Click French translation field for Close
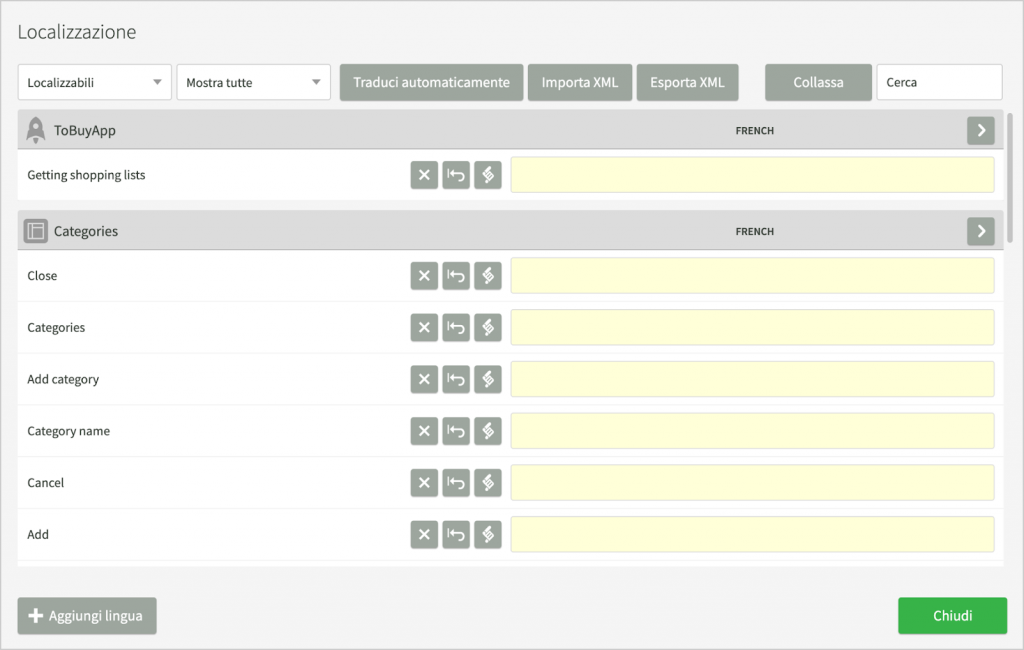 (752, 276)
